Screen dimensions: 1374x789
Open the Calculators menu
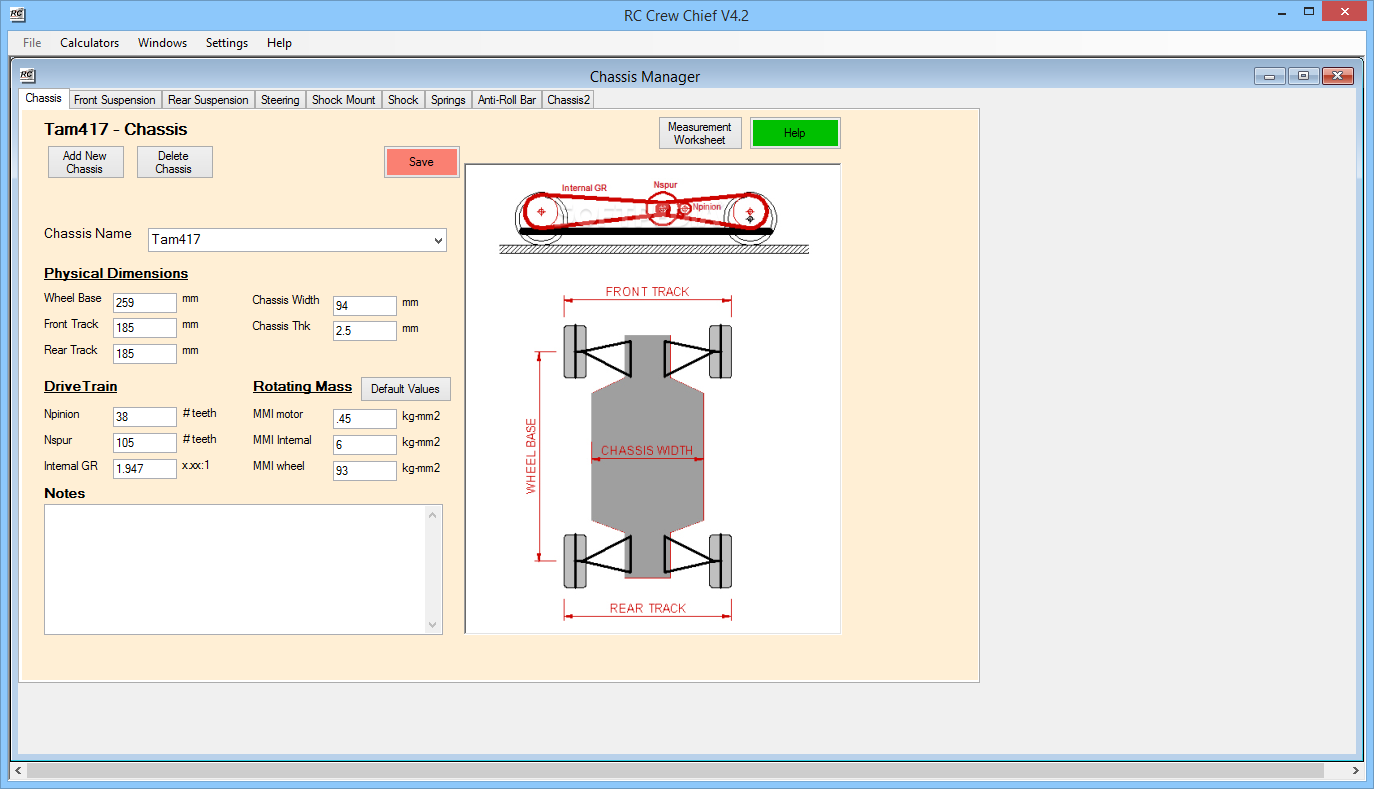point(89,43)
